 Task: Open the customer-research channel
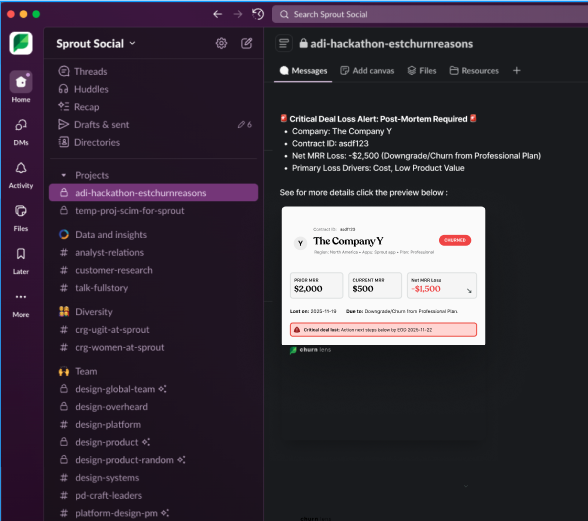[x=154, y=270]
